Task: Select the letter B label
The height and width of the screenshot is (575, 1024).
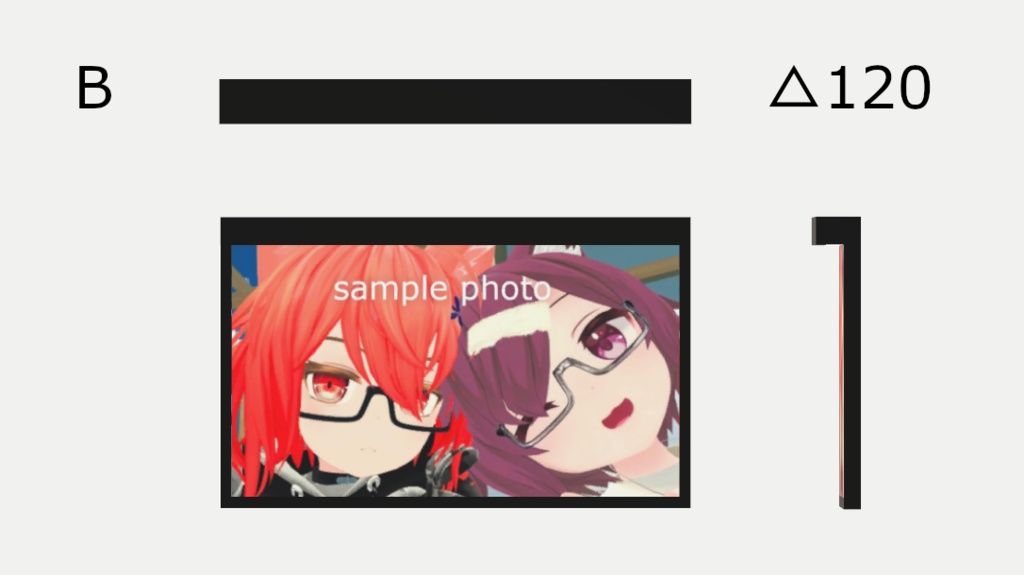Action: click(94, 88)
